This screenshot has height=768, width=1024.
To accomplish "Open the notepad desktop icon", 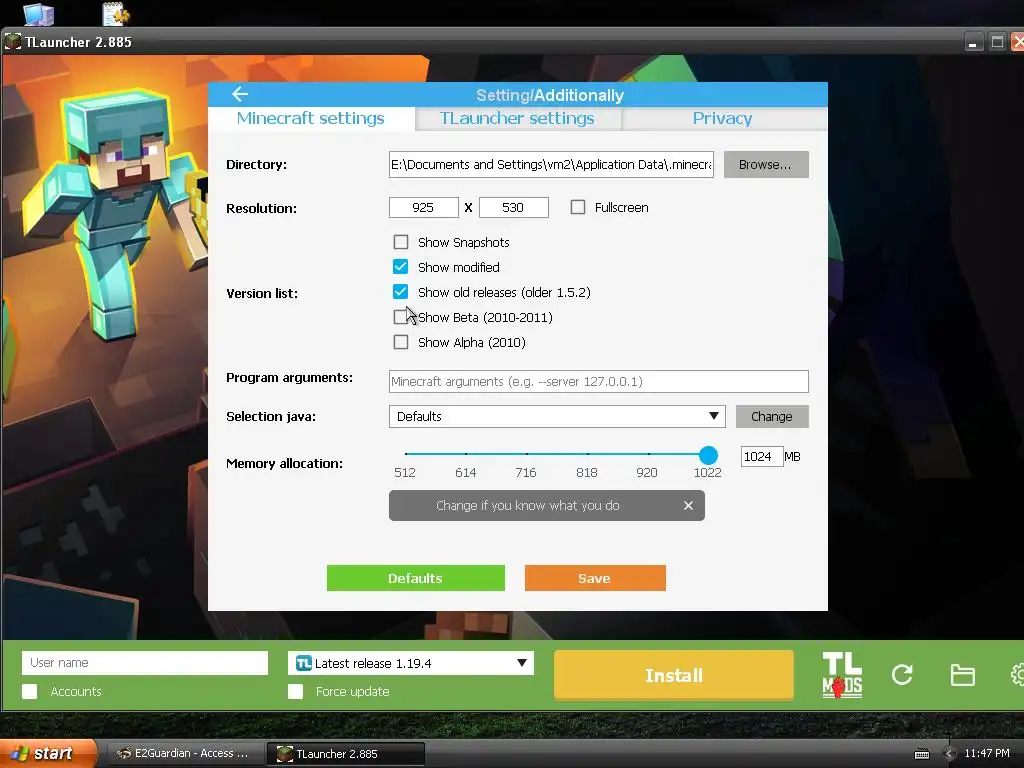I will pyautogui.click(x=116, y=14).
